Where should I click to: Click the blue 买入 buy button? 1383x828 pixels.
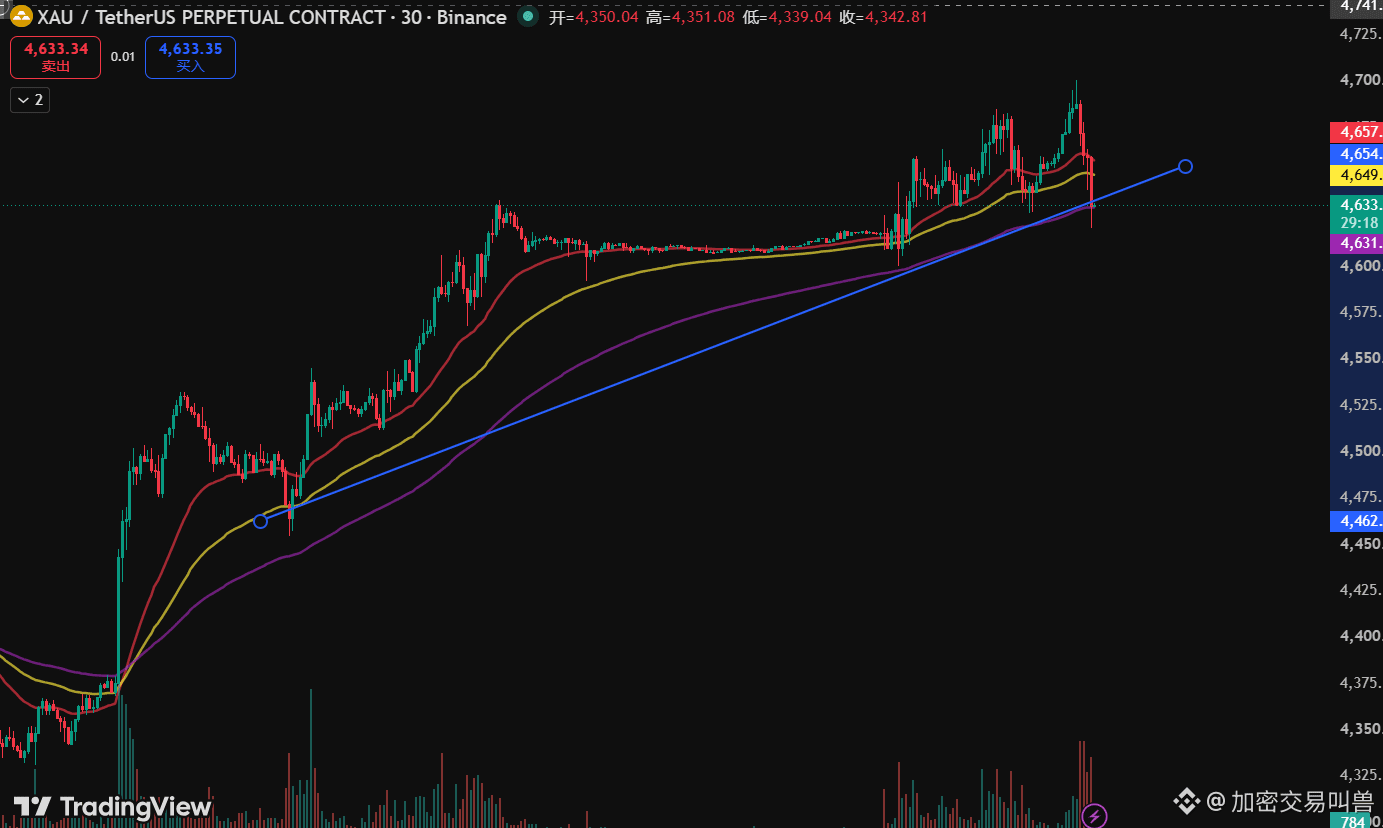click(x=190, y=58)
